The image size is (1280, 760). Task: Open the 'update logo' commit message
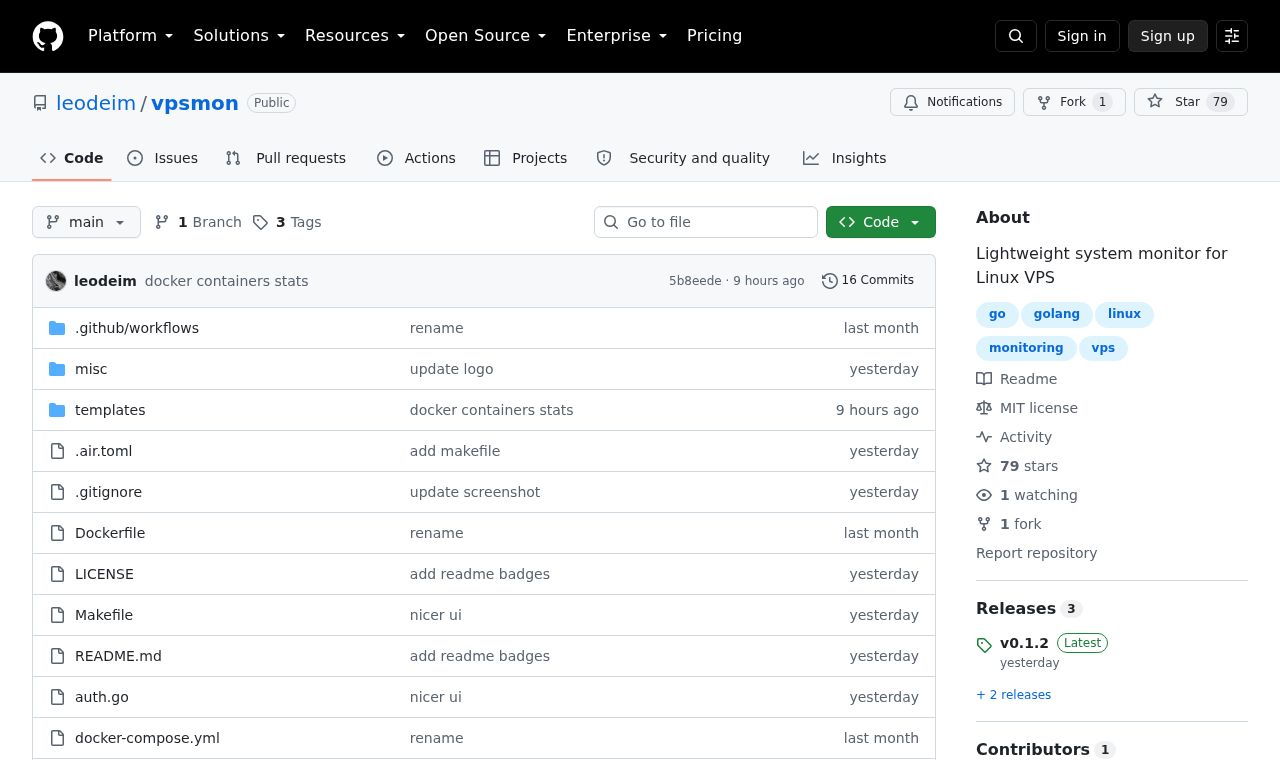click(452, 369)
